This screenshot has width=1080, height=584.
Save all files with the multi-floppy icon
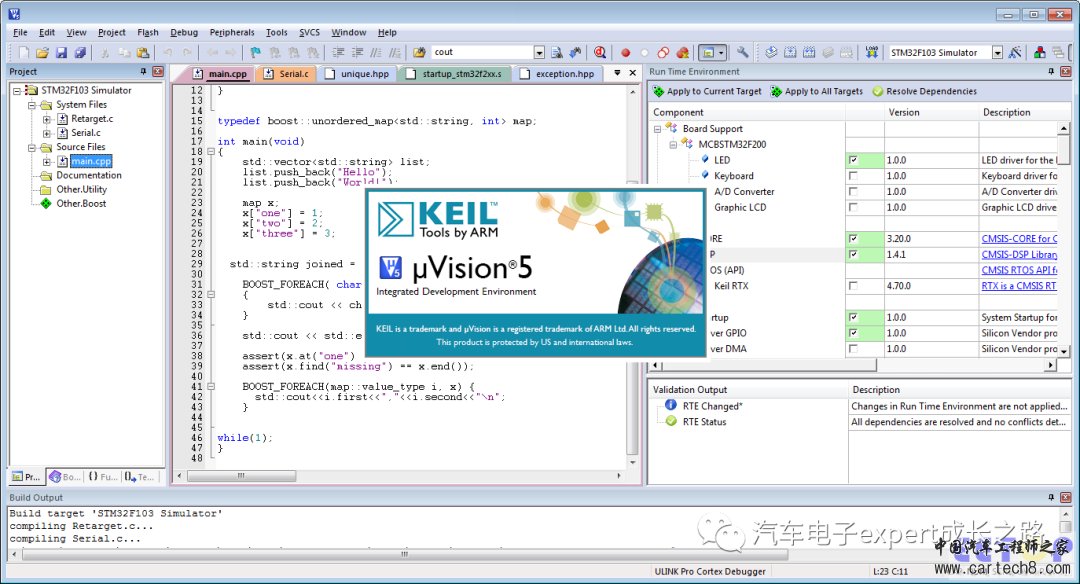tap(80, 52)
